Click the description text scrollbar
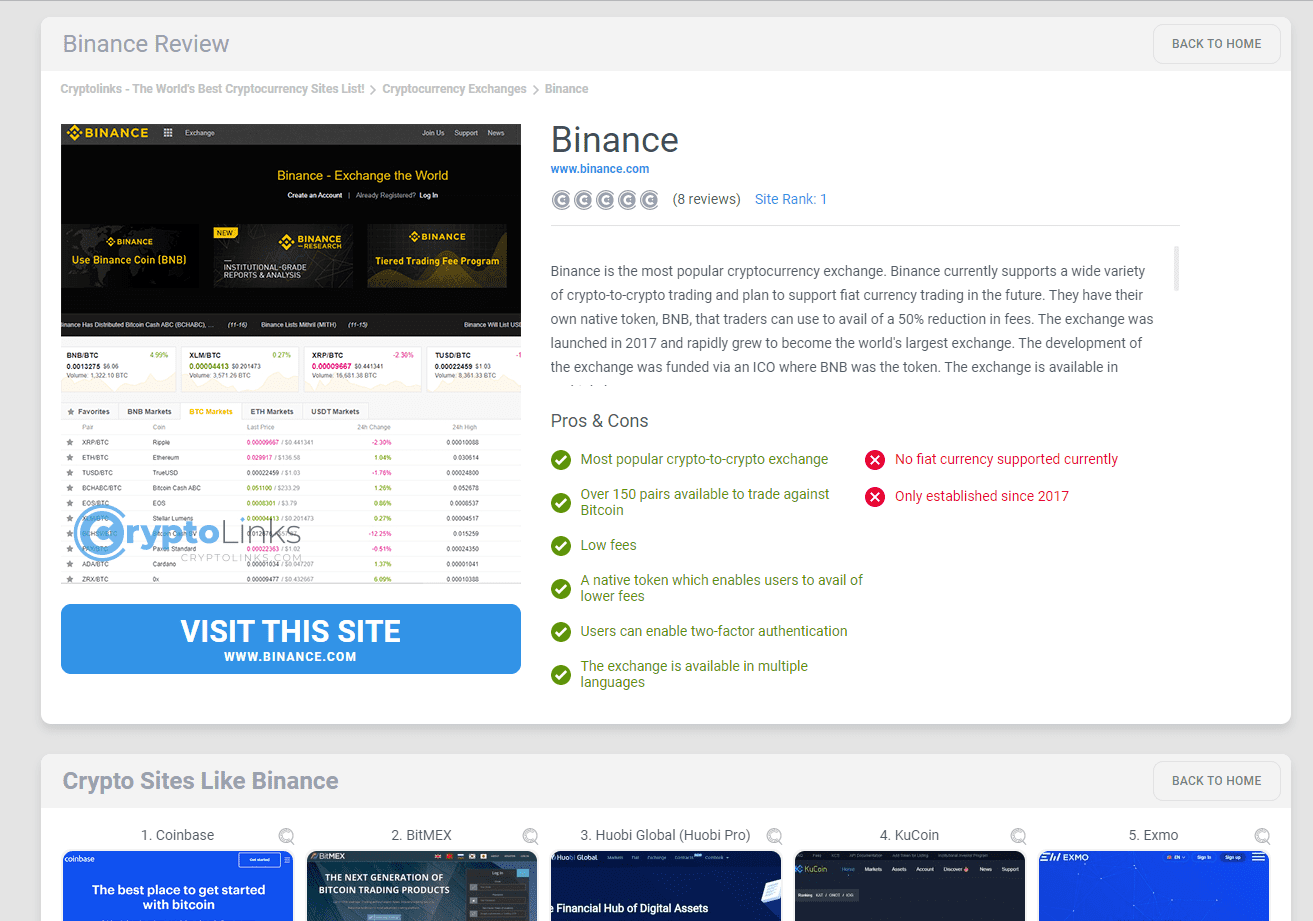 coord(1176,268)
